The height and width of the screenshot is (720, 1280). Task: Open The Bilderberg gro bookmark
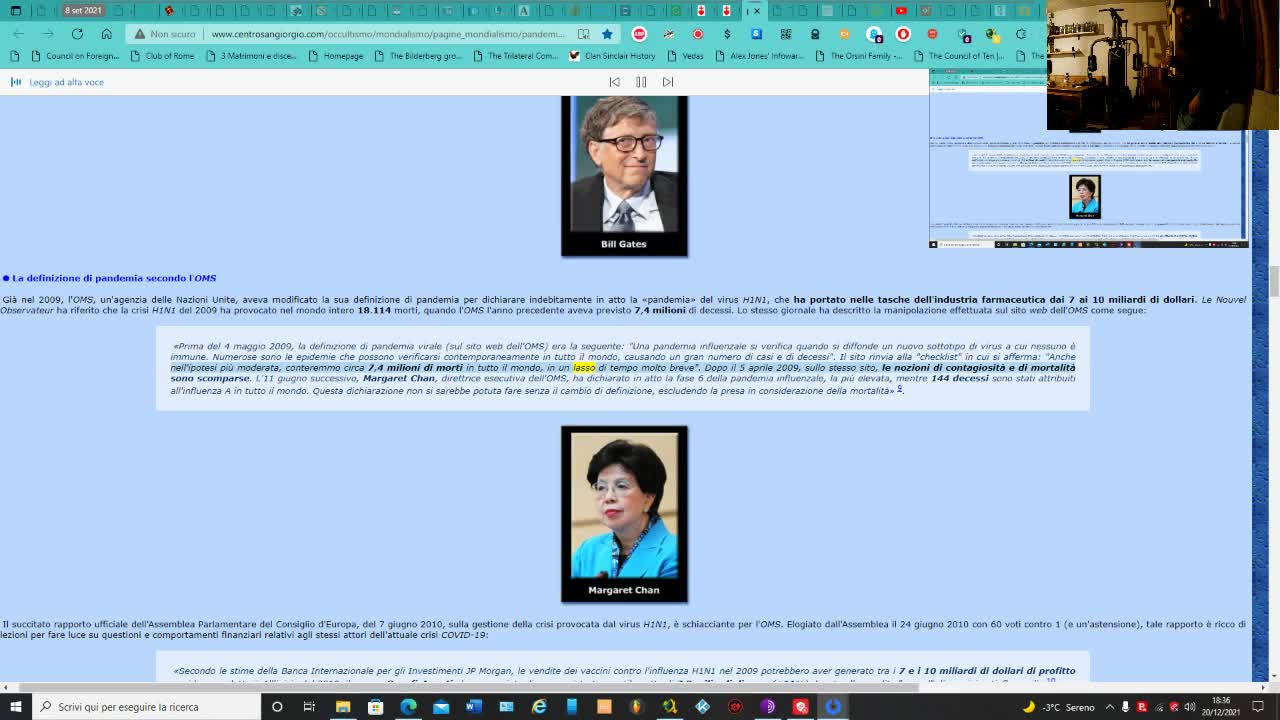(417, 56)
